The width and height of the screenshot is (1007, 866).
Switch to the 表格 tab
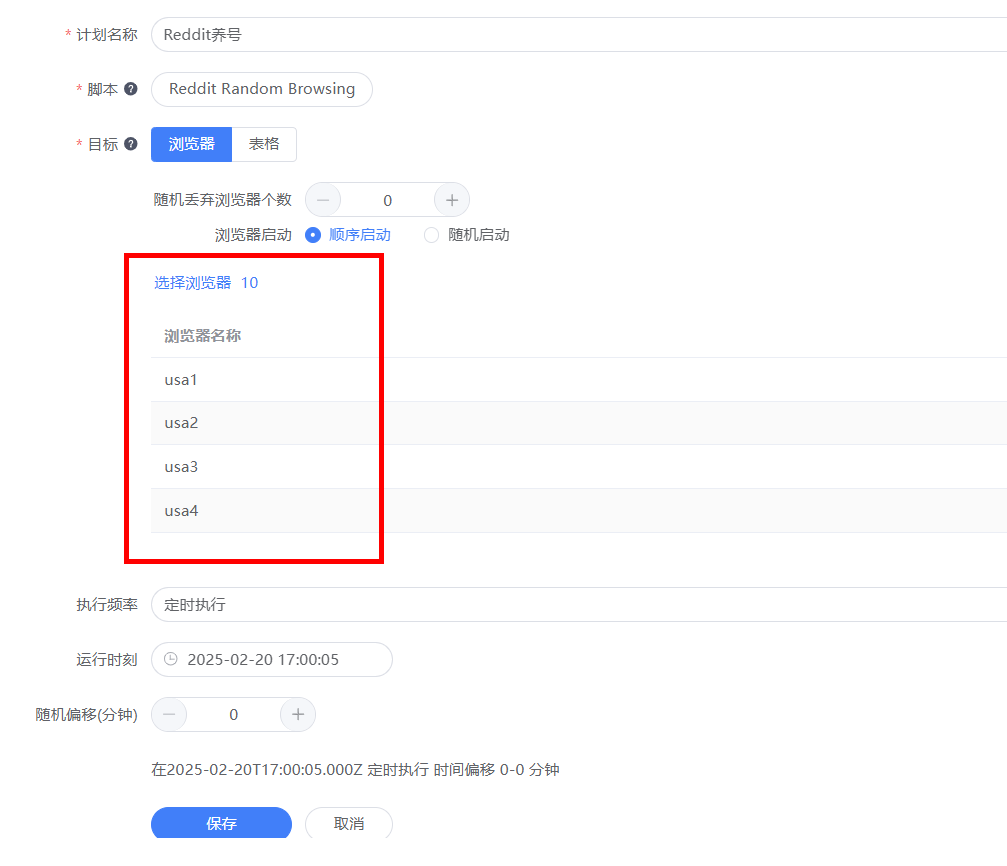(264, 144)
